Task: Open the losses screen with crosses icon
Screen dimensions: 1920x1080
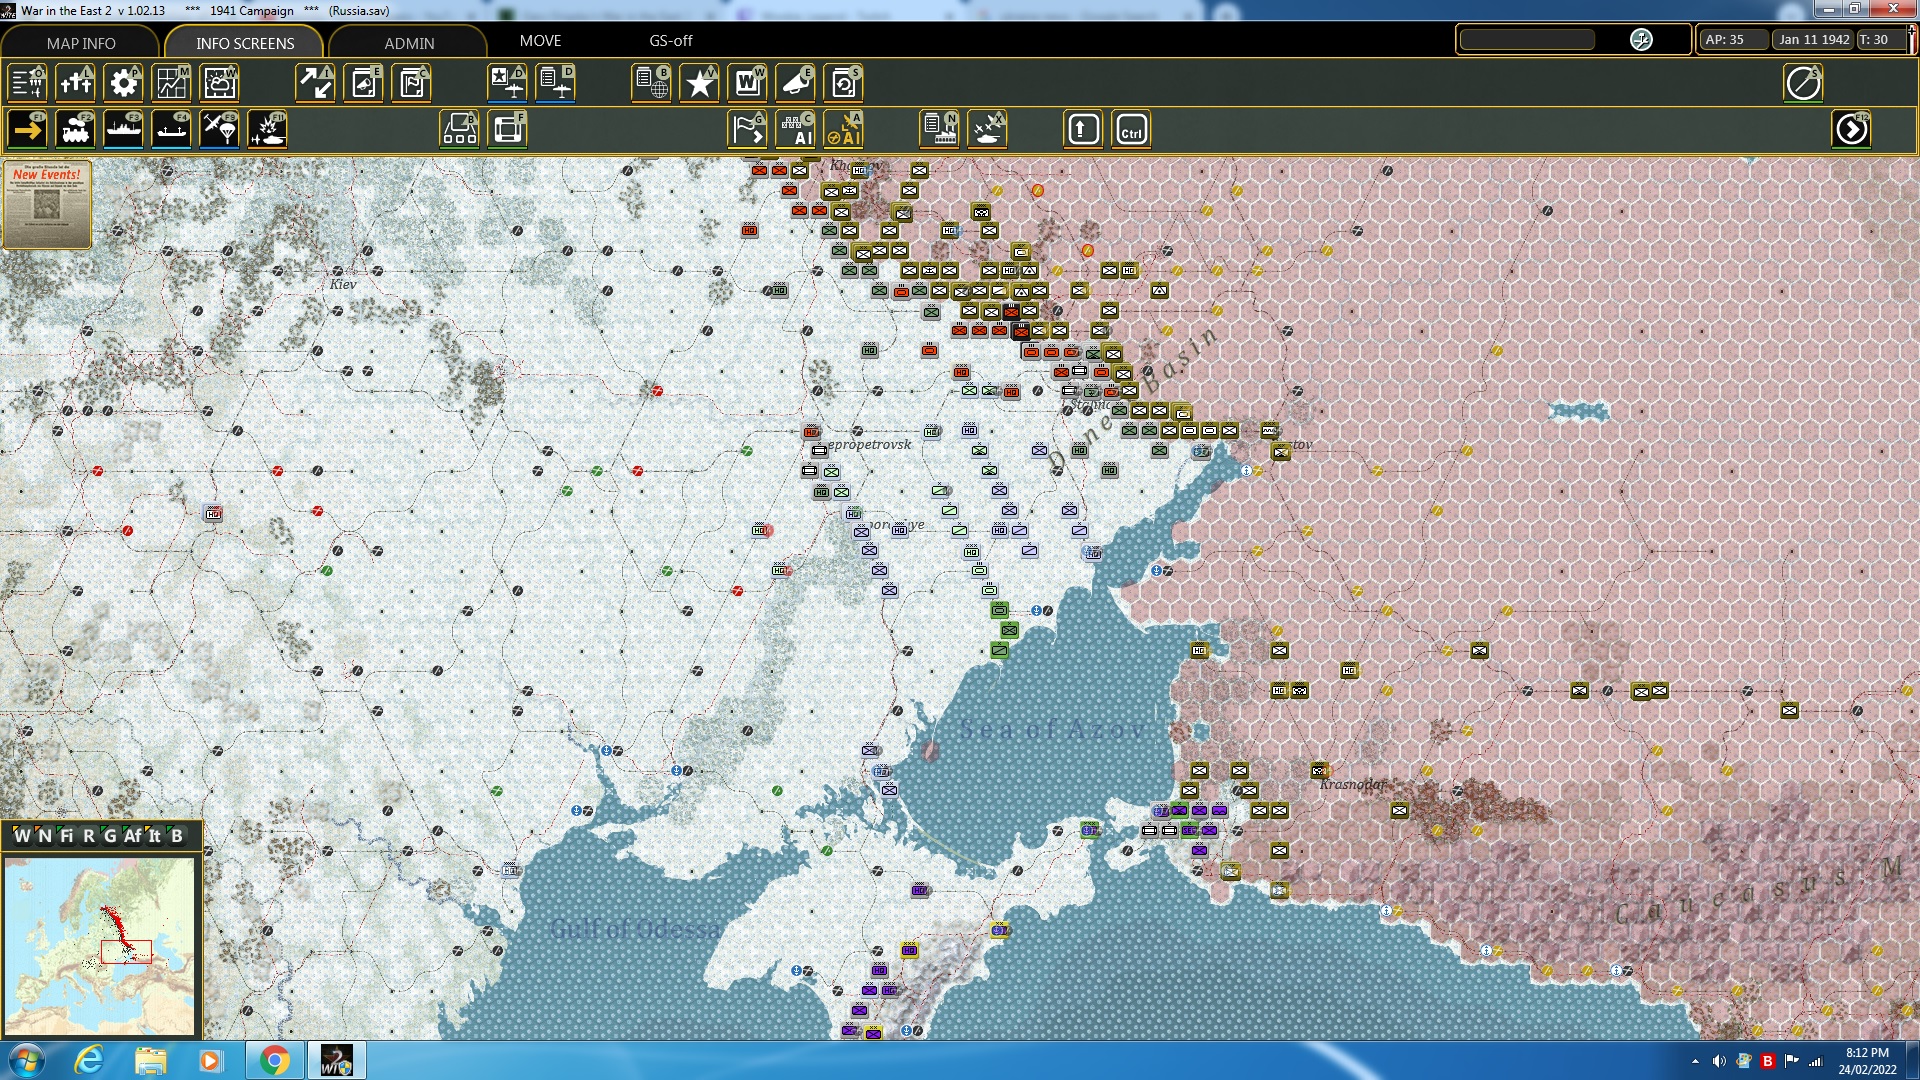Action: [x=75, y=83]
